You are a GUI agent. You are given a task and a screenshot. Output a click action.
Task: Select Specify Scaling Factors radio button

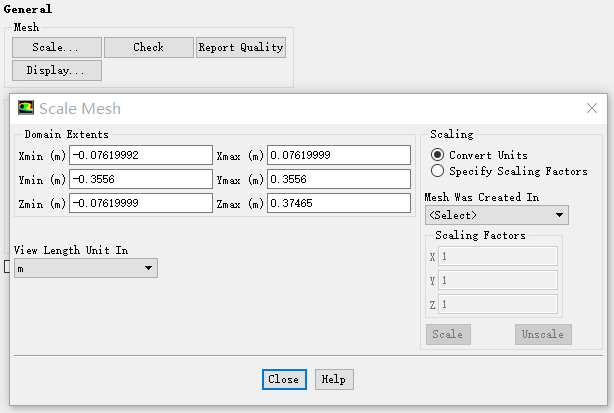click(437, 171)
